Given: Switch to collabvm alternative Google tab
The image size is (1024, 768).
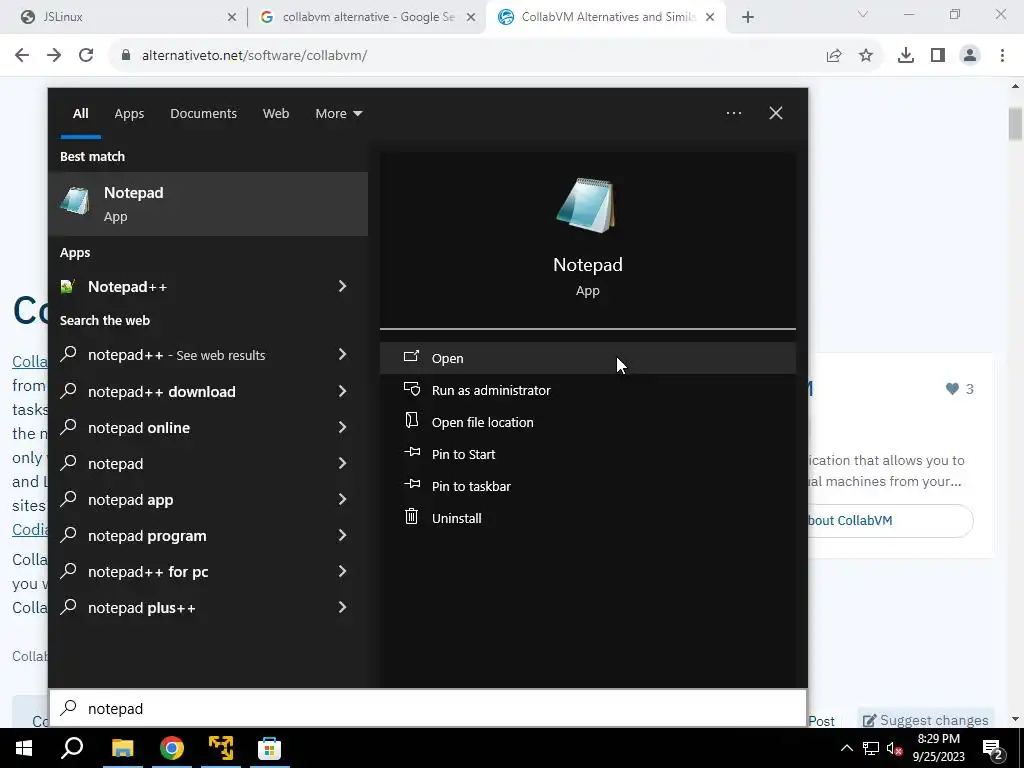Looking at the screenshot, I should (x=366, y=17).
